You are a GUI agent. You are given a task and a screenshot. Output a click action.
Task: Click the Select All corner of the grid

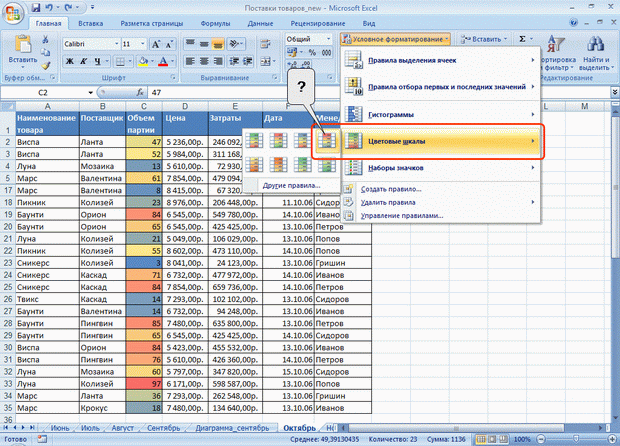pyautogui.click(x=8, y=106)
